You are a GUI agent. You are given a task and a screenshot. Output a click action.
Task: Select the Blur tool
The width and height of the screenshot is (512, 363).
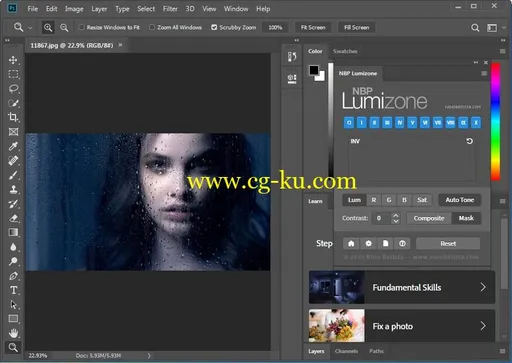(13, 247)
